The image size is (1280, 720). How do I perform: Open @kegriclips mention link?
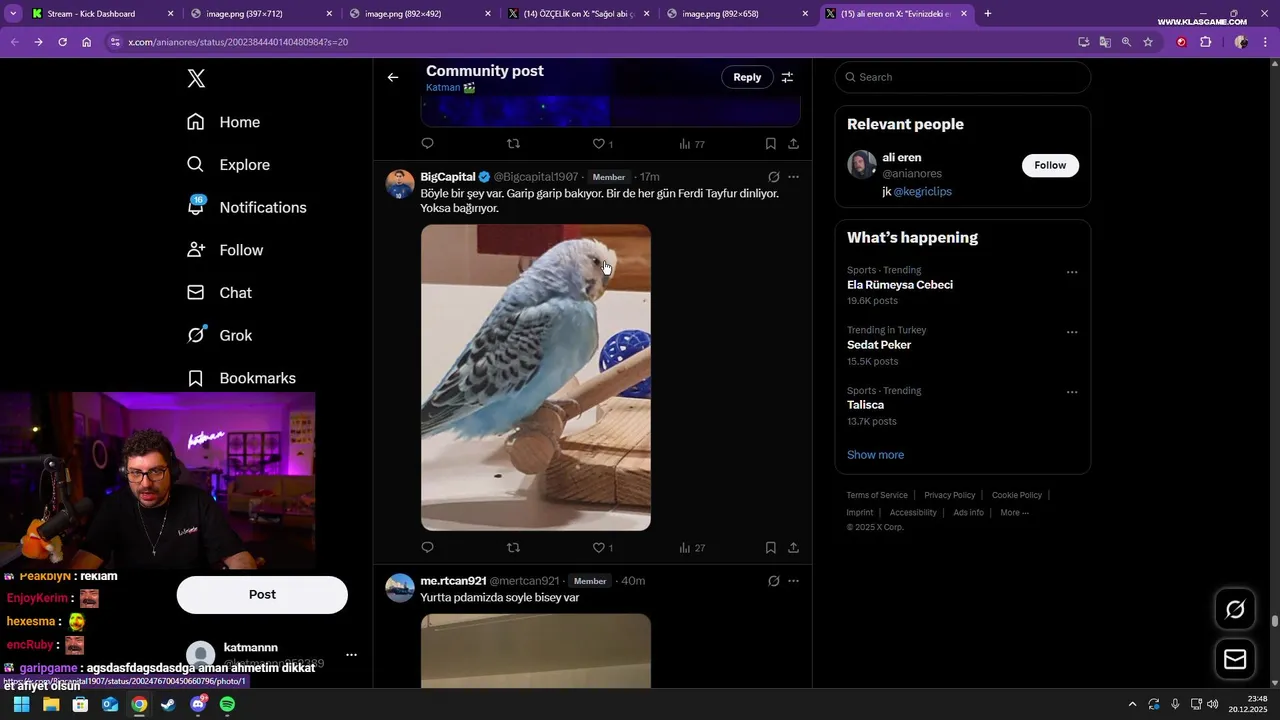(x=922, y=191)
